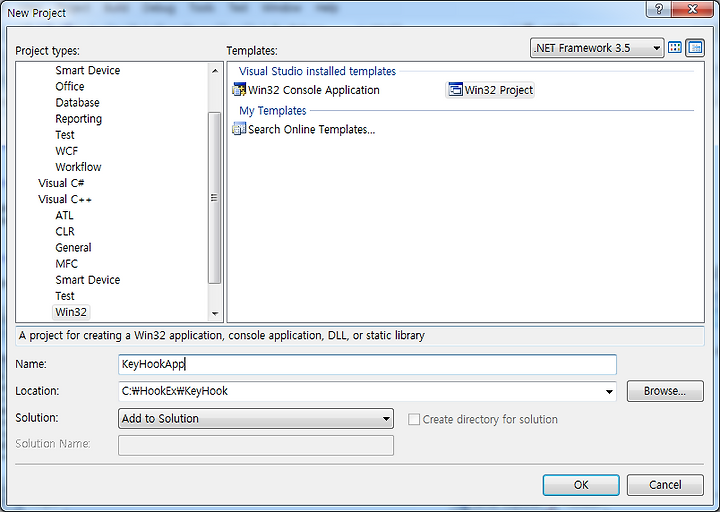Image resolution: width=720 pixels, height=512 pixels.
Task: Select Workflow project type
Action: tap(78, 167)
